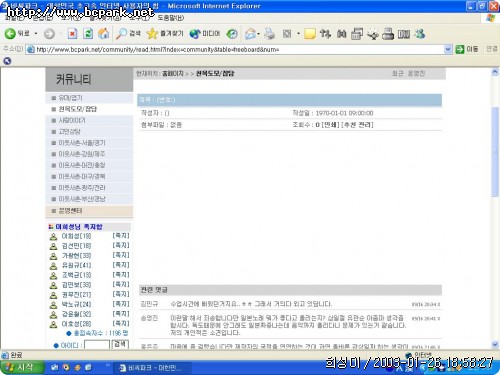Viewport: 500px width, 375px height.
Task: Open the Windows 시작 Start button
Action: [x=22, y=367]
